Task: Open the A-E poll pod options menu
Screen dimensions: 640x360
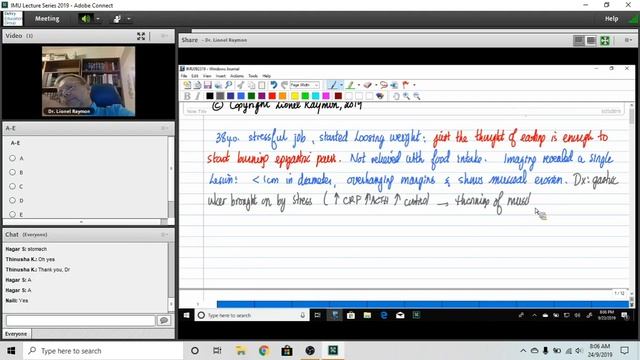Action: pos(164,128)
